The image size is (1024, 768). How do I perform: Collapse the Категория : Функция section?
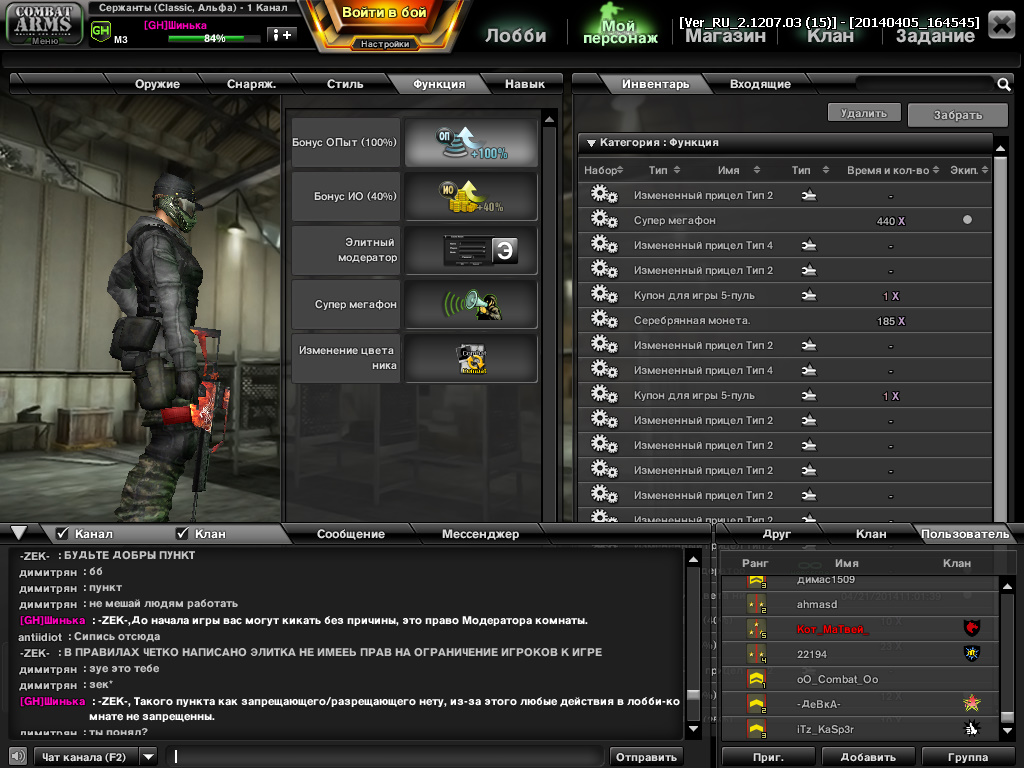pos(591,142)
